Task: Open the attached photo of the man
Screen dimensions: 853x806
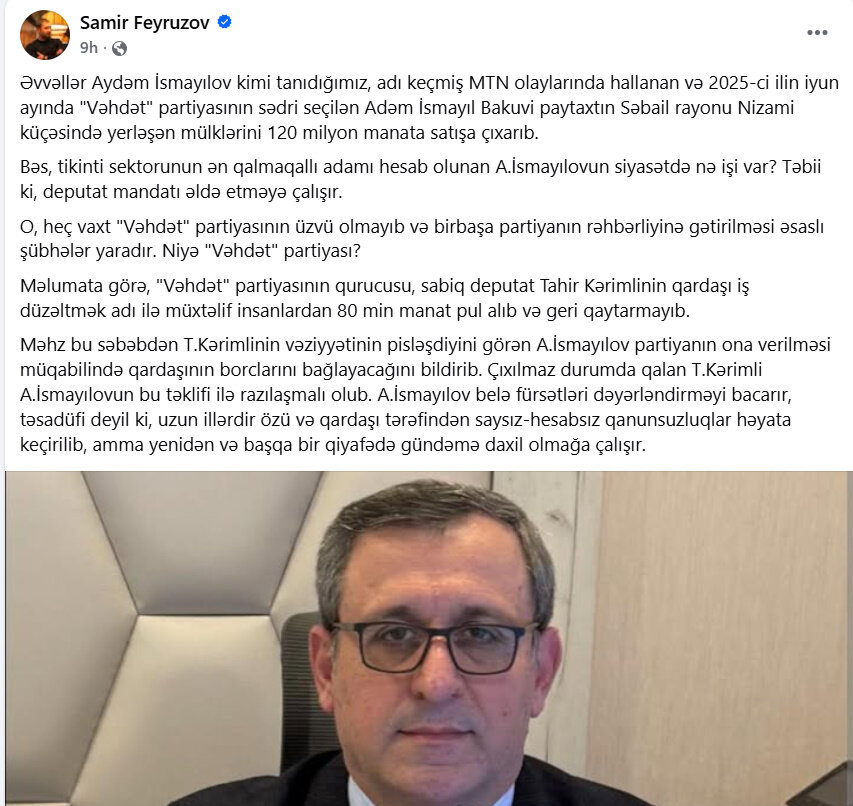Action: pyautogui.click(x=429, y=638)
